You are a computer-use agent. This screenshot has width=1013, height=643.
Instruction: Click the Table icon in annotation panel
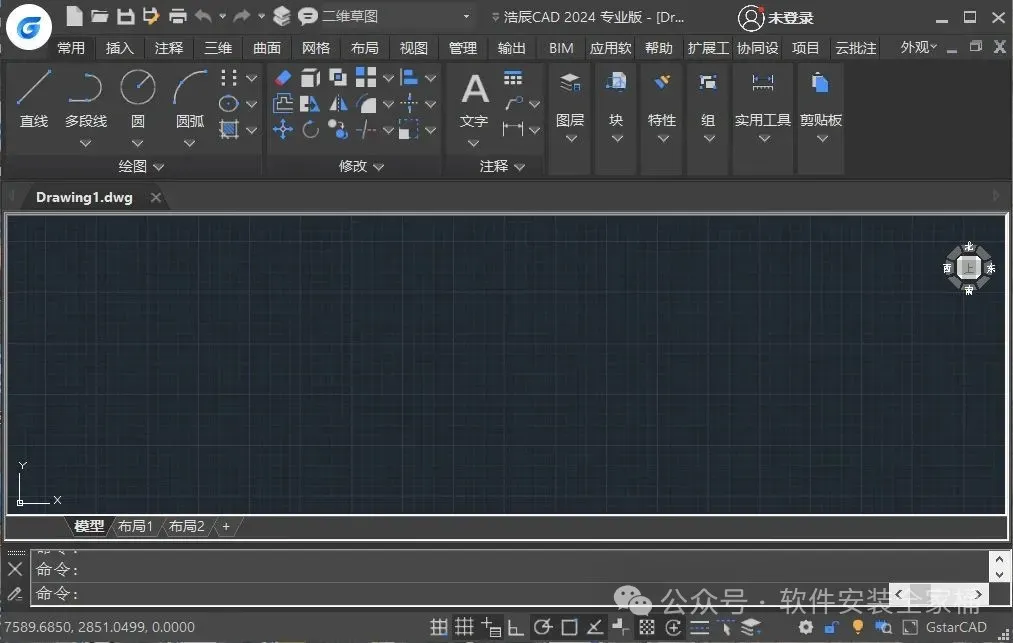pos(513,79)
